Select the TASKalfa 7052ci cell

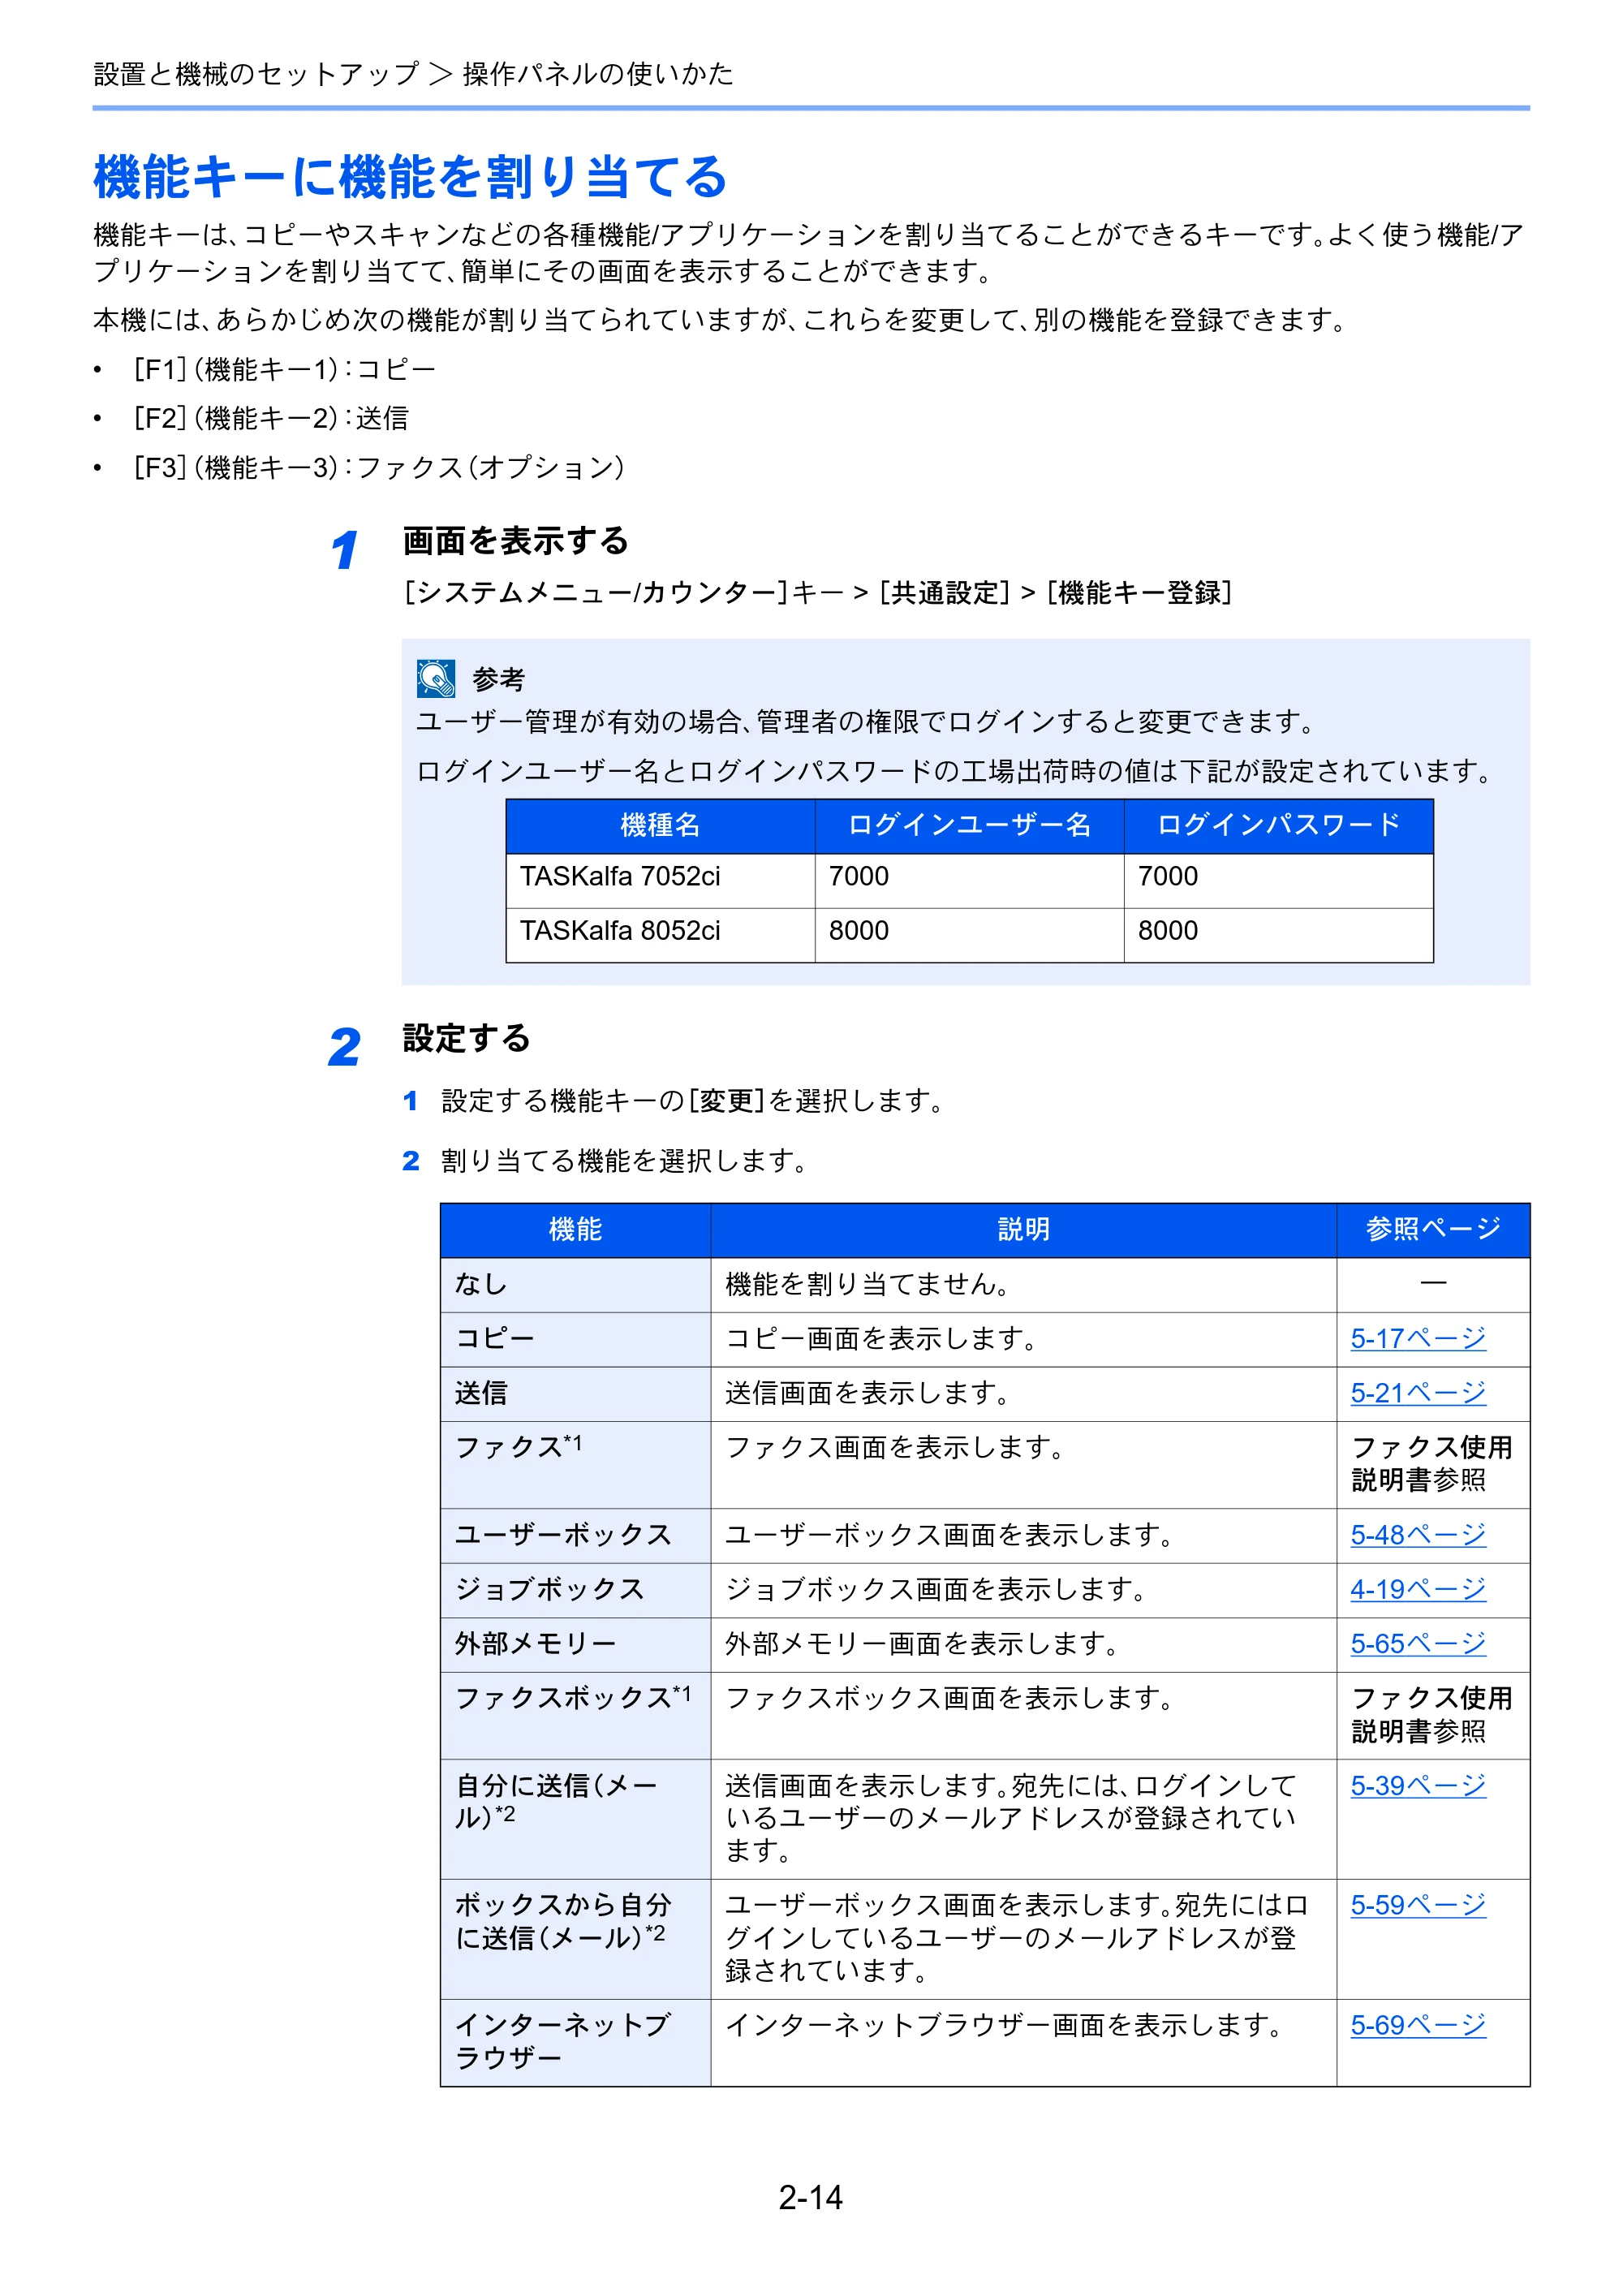pos(660,880)
